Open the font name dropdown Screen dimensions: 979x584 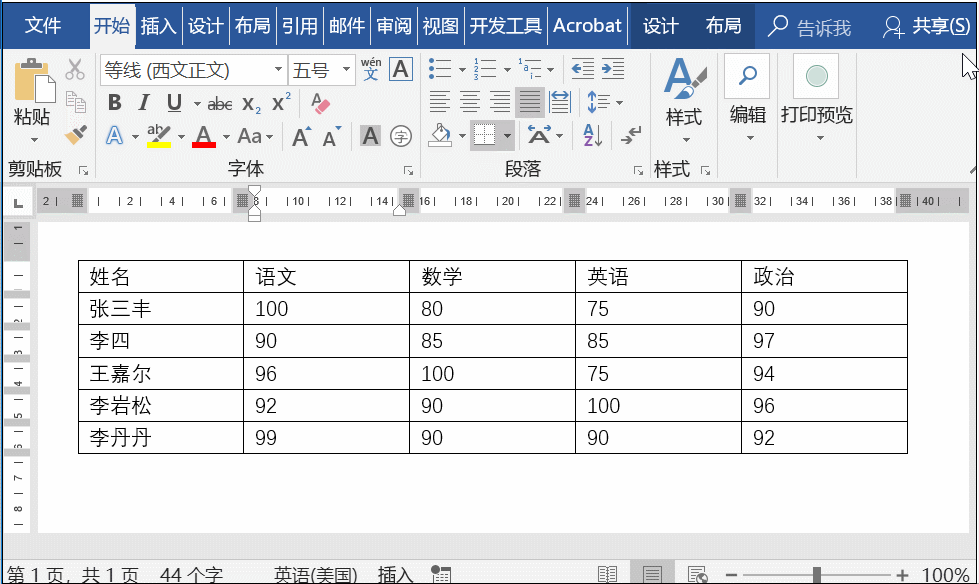279,69
